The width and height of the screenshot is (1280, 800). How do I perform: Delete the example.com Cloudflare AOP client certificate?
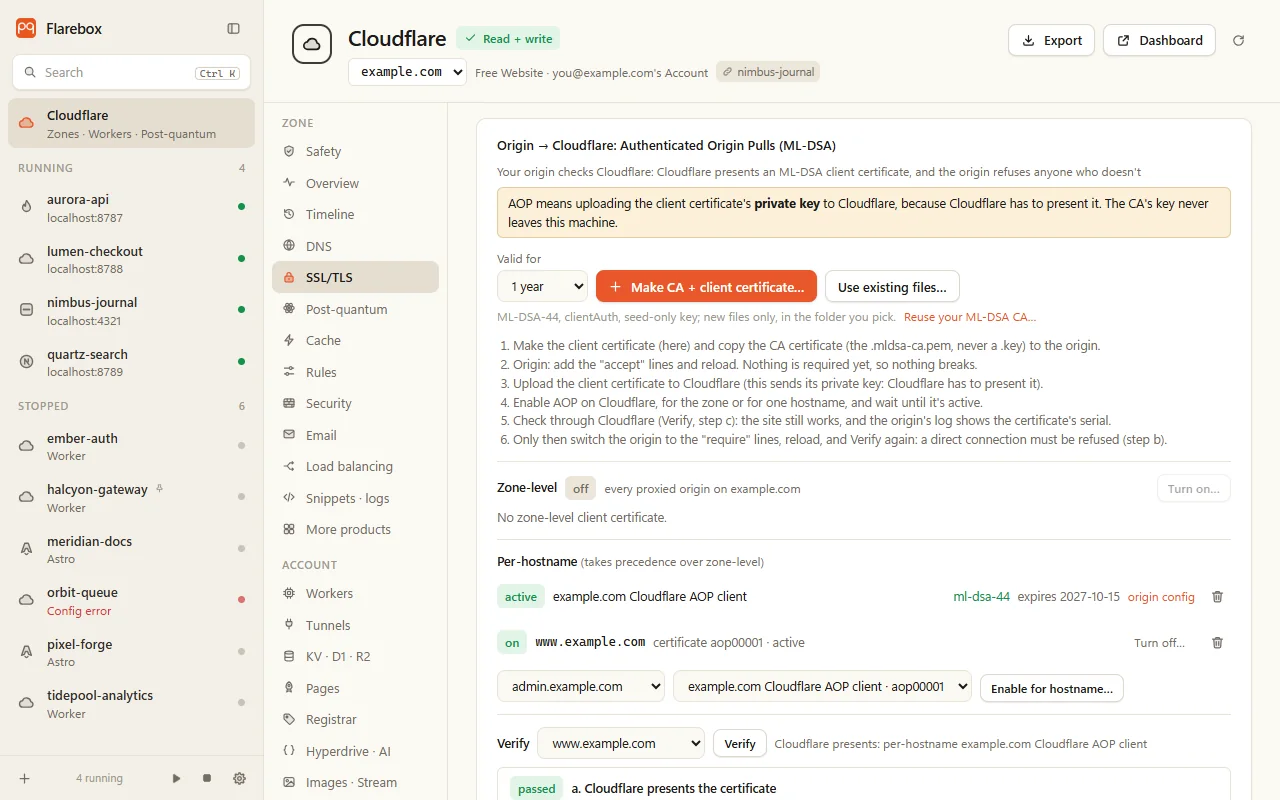(x=1217, y=597)
